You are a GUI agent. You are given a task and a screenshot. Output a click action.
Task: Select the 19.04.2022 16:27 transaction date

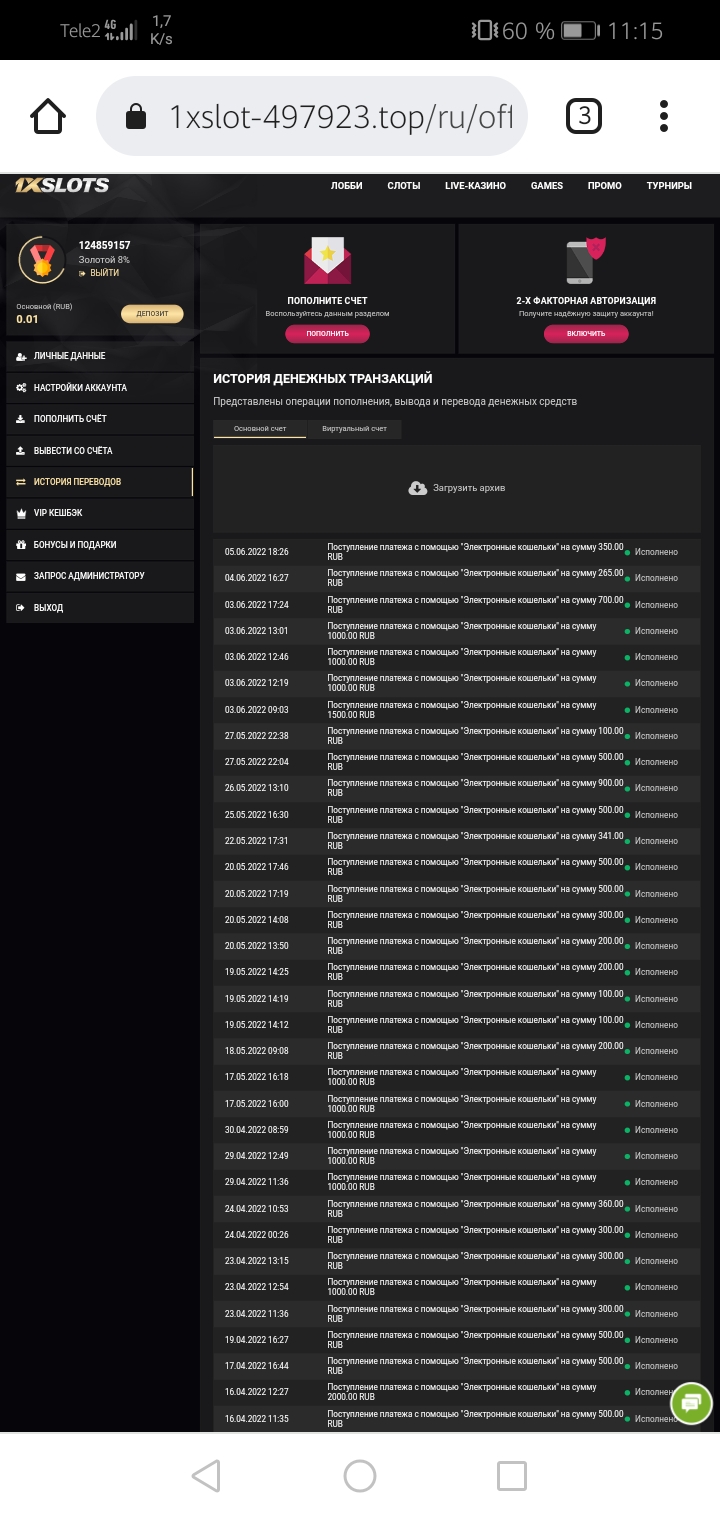(x=257, y=1340)
